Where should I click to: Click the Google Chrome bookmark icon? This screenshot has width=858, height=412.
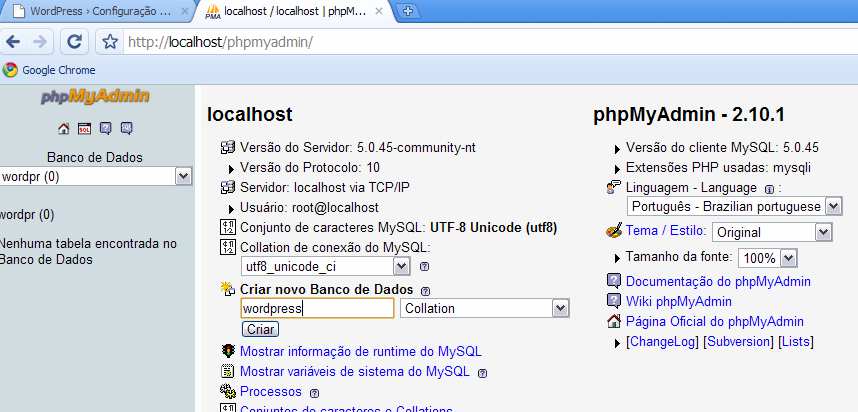click(10, 70)
